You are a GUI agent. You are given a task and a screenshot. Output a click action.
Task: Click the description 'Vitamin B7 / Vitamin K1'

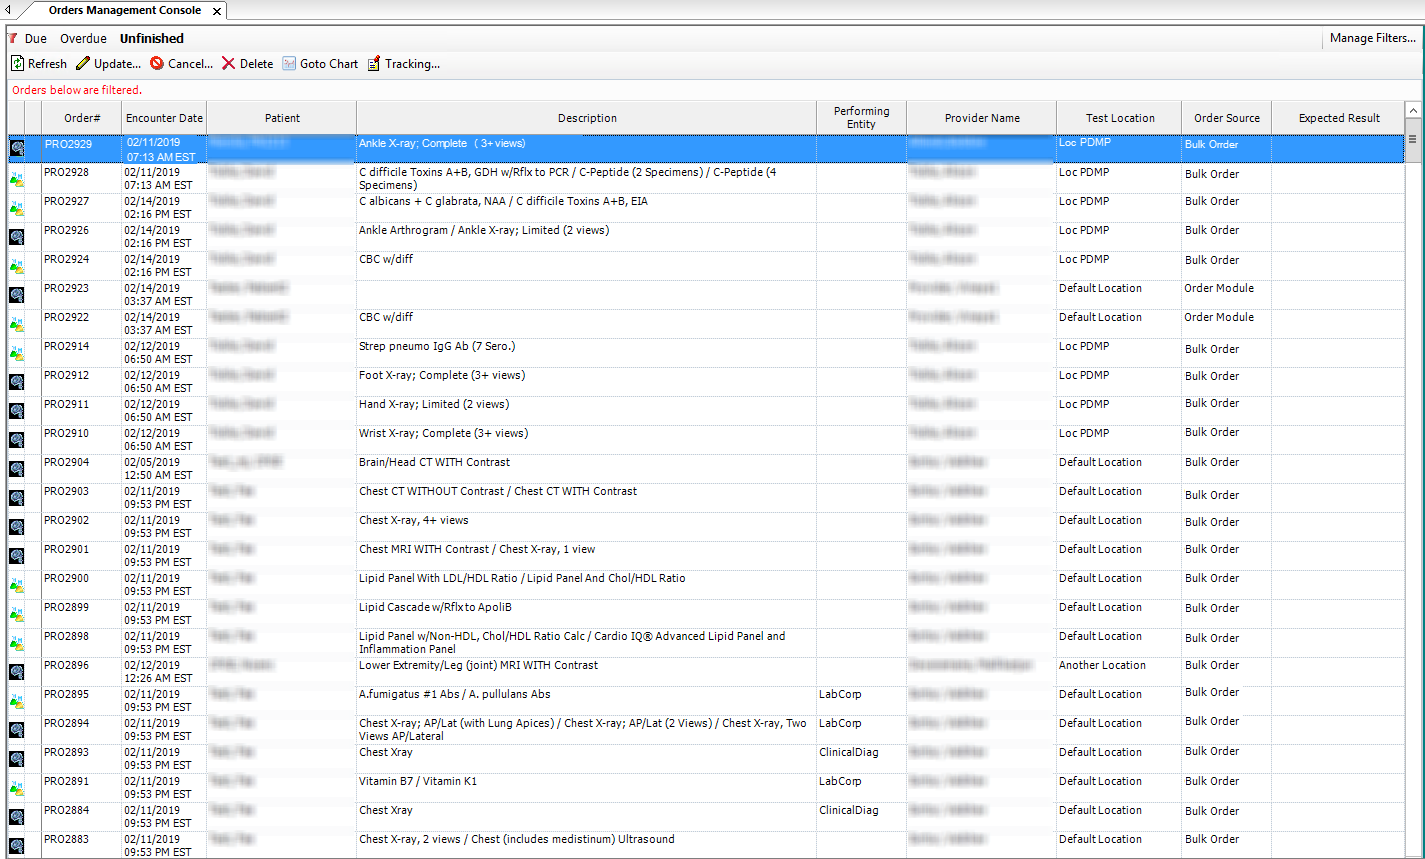pyautogui.click(x=418, y=782)
